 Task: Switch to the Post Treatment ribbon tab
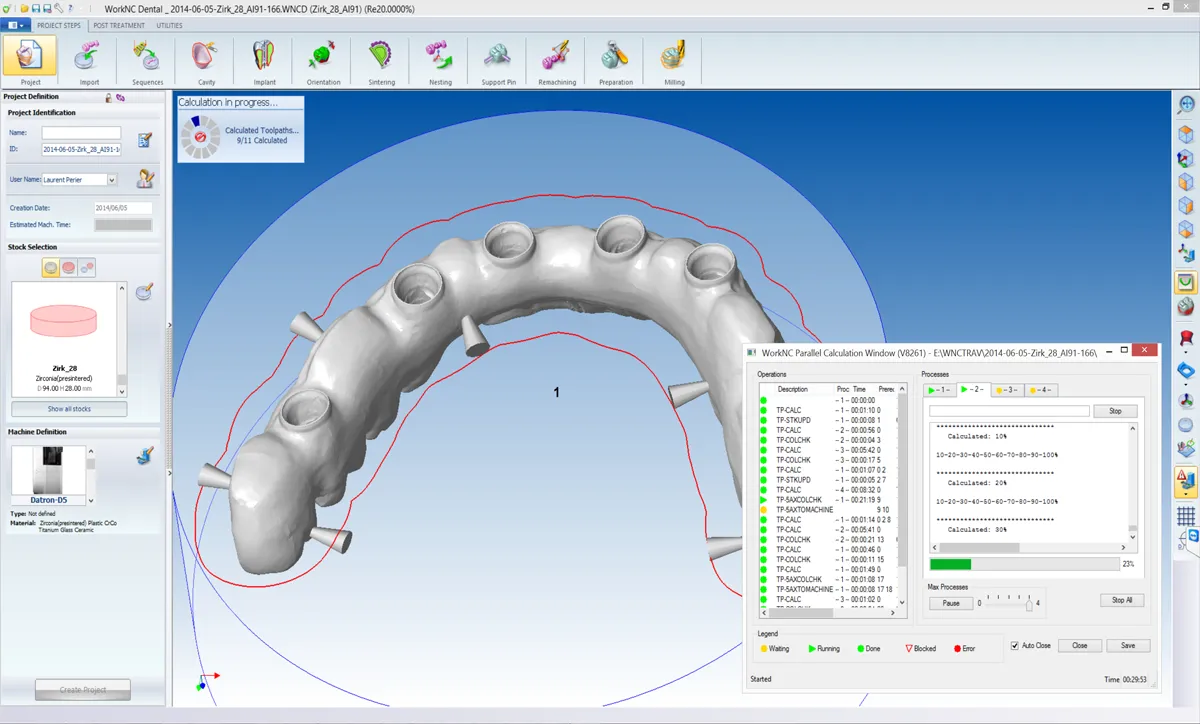pyautogui.click(x=119, y=25)
